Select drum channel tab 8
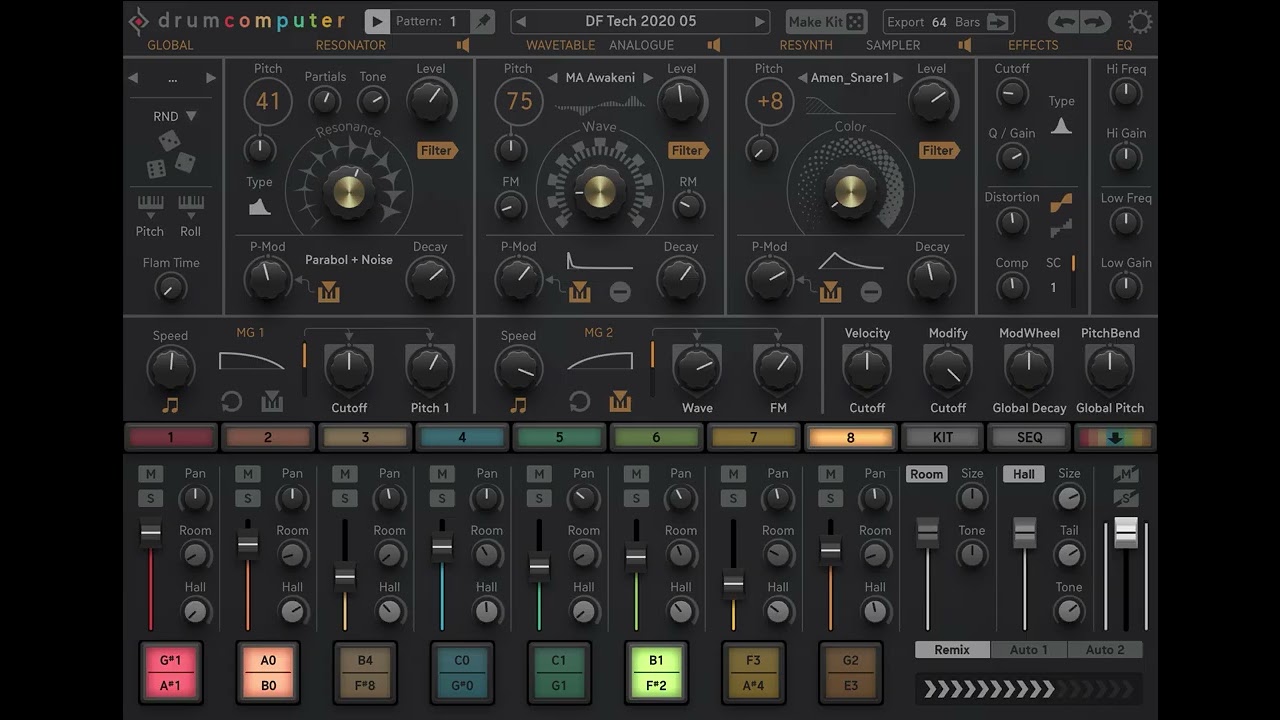 pyautogui.click(x=850, y=437)
